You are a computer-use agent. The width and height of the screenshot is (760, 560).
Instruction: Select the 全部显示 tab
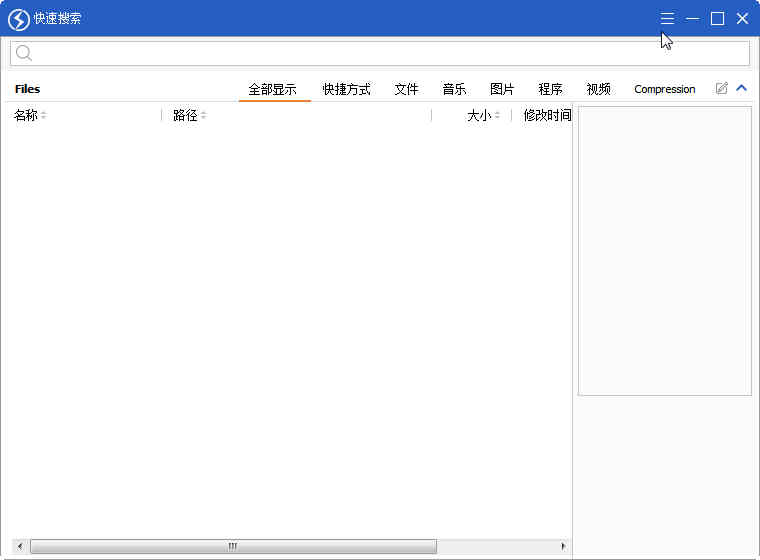[272, 89]
